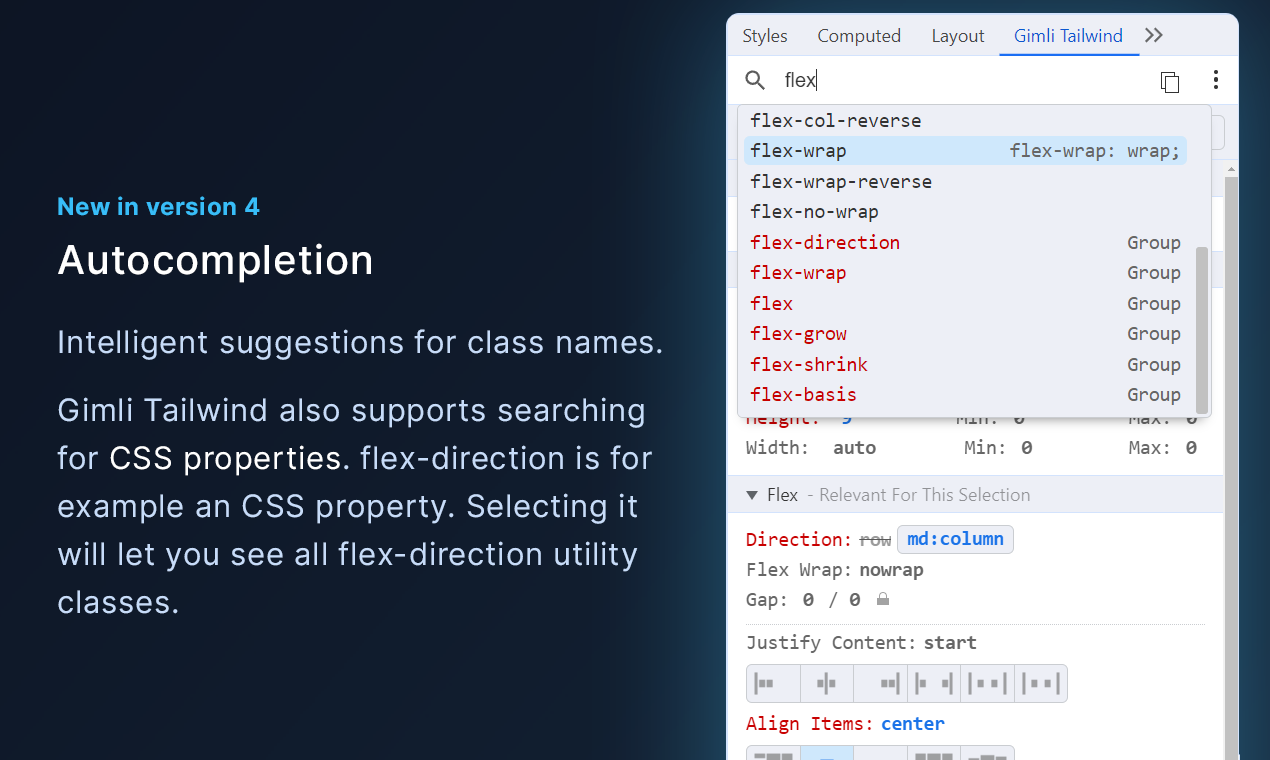Viewport: 1270px width, 760px height.
Task: Click the 'Justify Content:' label
Action: tap(831, 643)
